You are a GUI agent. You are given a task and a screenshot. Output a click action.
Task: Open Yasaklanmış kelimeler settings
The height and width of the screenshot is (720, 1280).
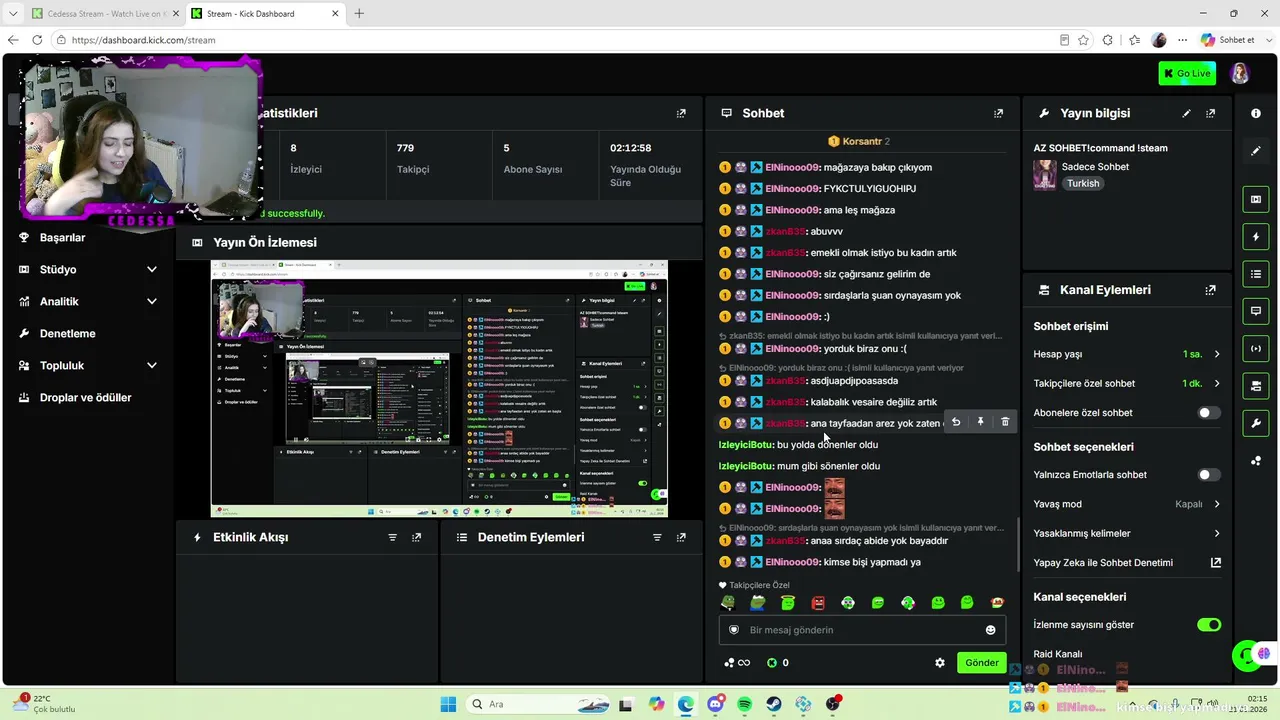coord(1127,534)
